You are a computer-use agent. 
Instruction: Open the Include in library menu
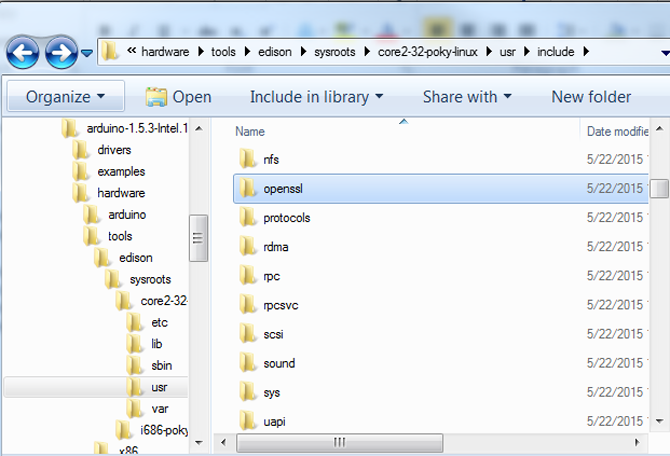[316, 97]
